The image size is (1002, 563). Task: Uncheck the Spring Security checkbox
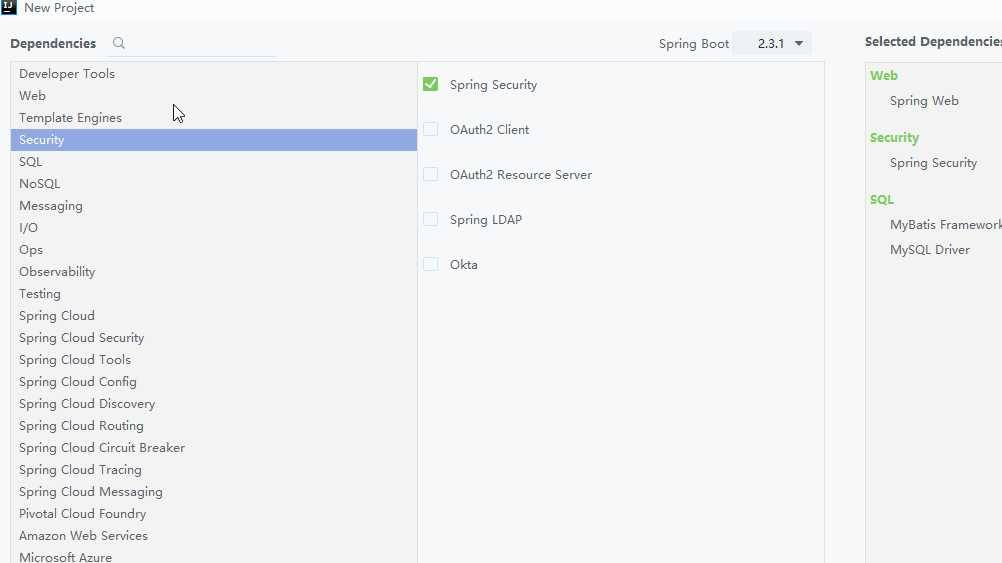click(431, 84)
